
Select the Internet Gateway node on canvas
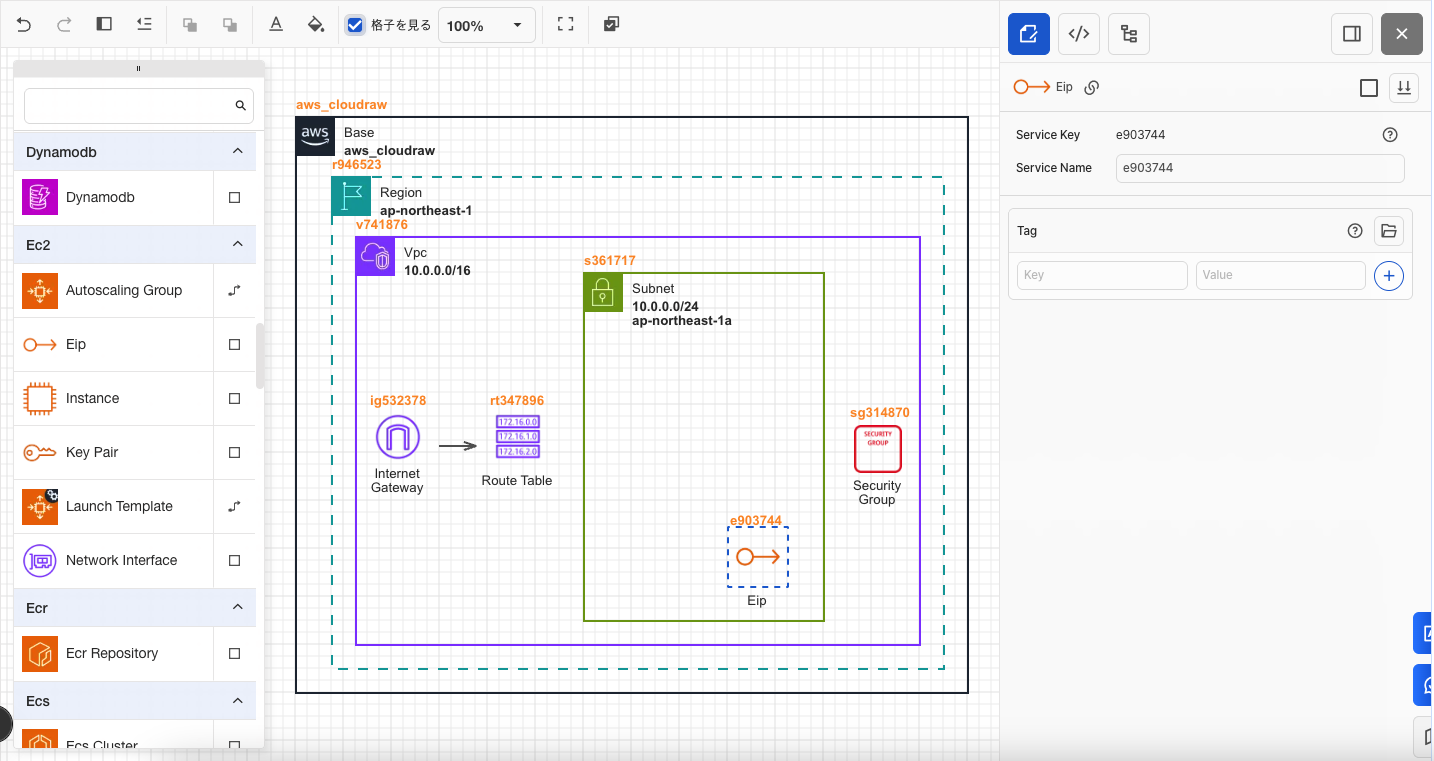coord(398,438)
